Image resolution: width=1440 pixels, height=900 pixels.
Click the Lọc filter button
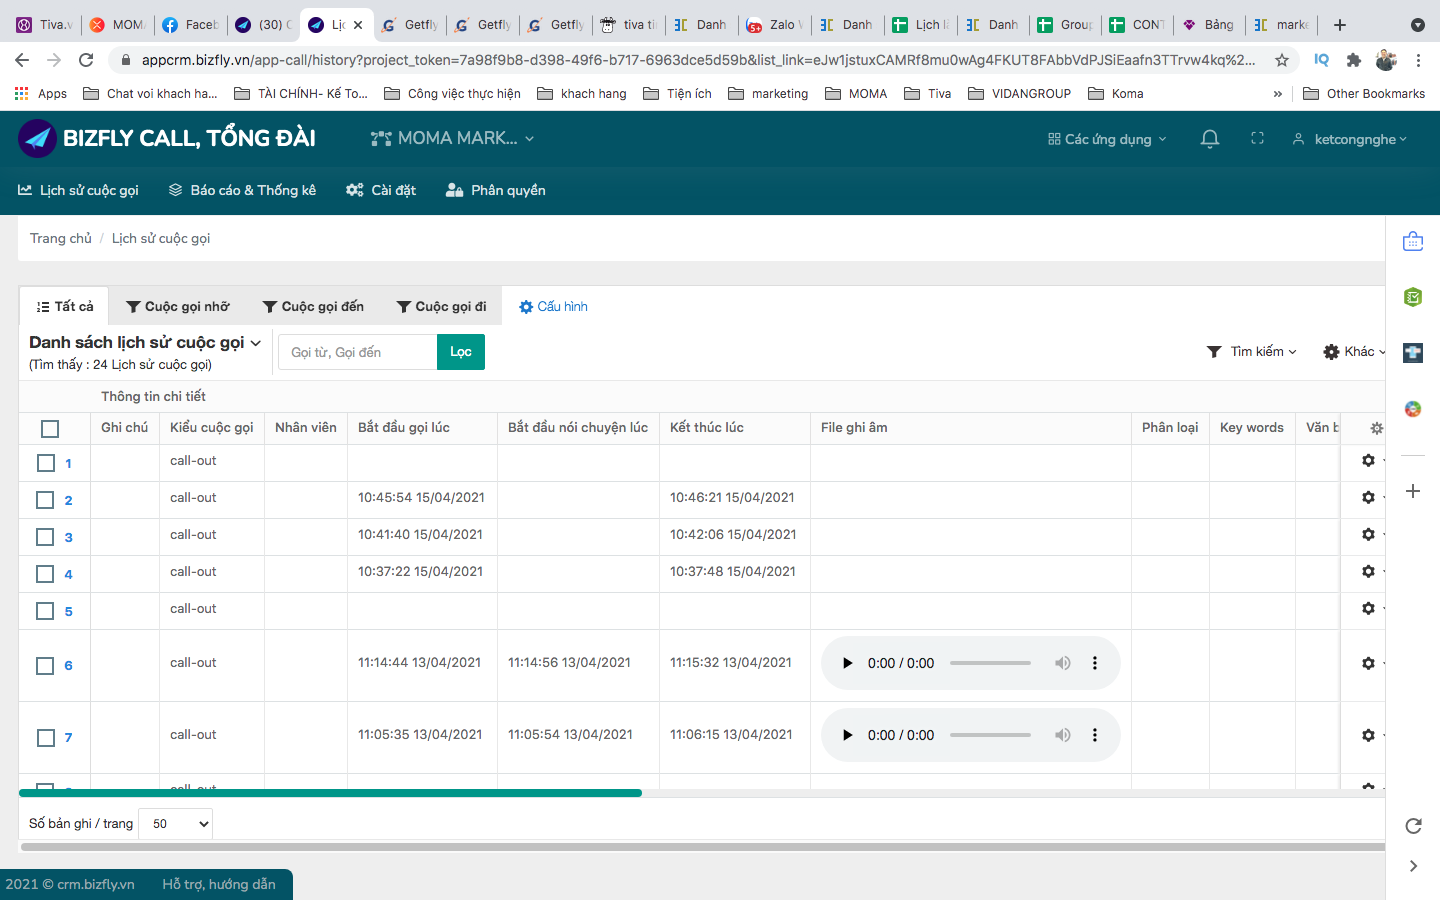pos(460,351)
